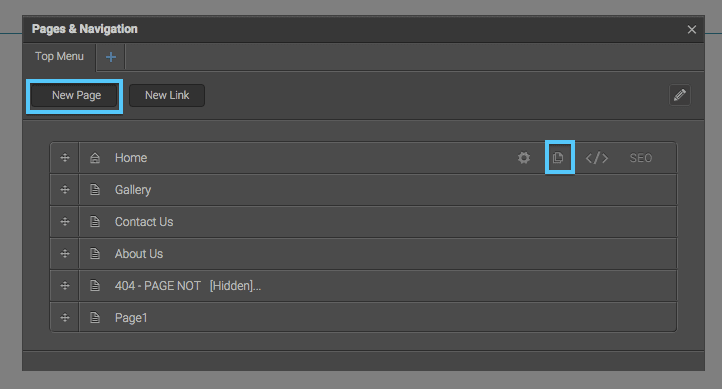Viewport: 722px width, 389px height.
Task: Click move handle for Page1 row
Action: tap(65, 318)
